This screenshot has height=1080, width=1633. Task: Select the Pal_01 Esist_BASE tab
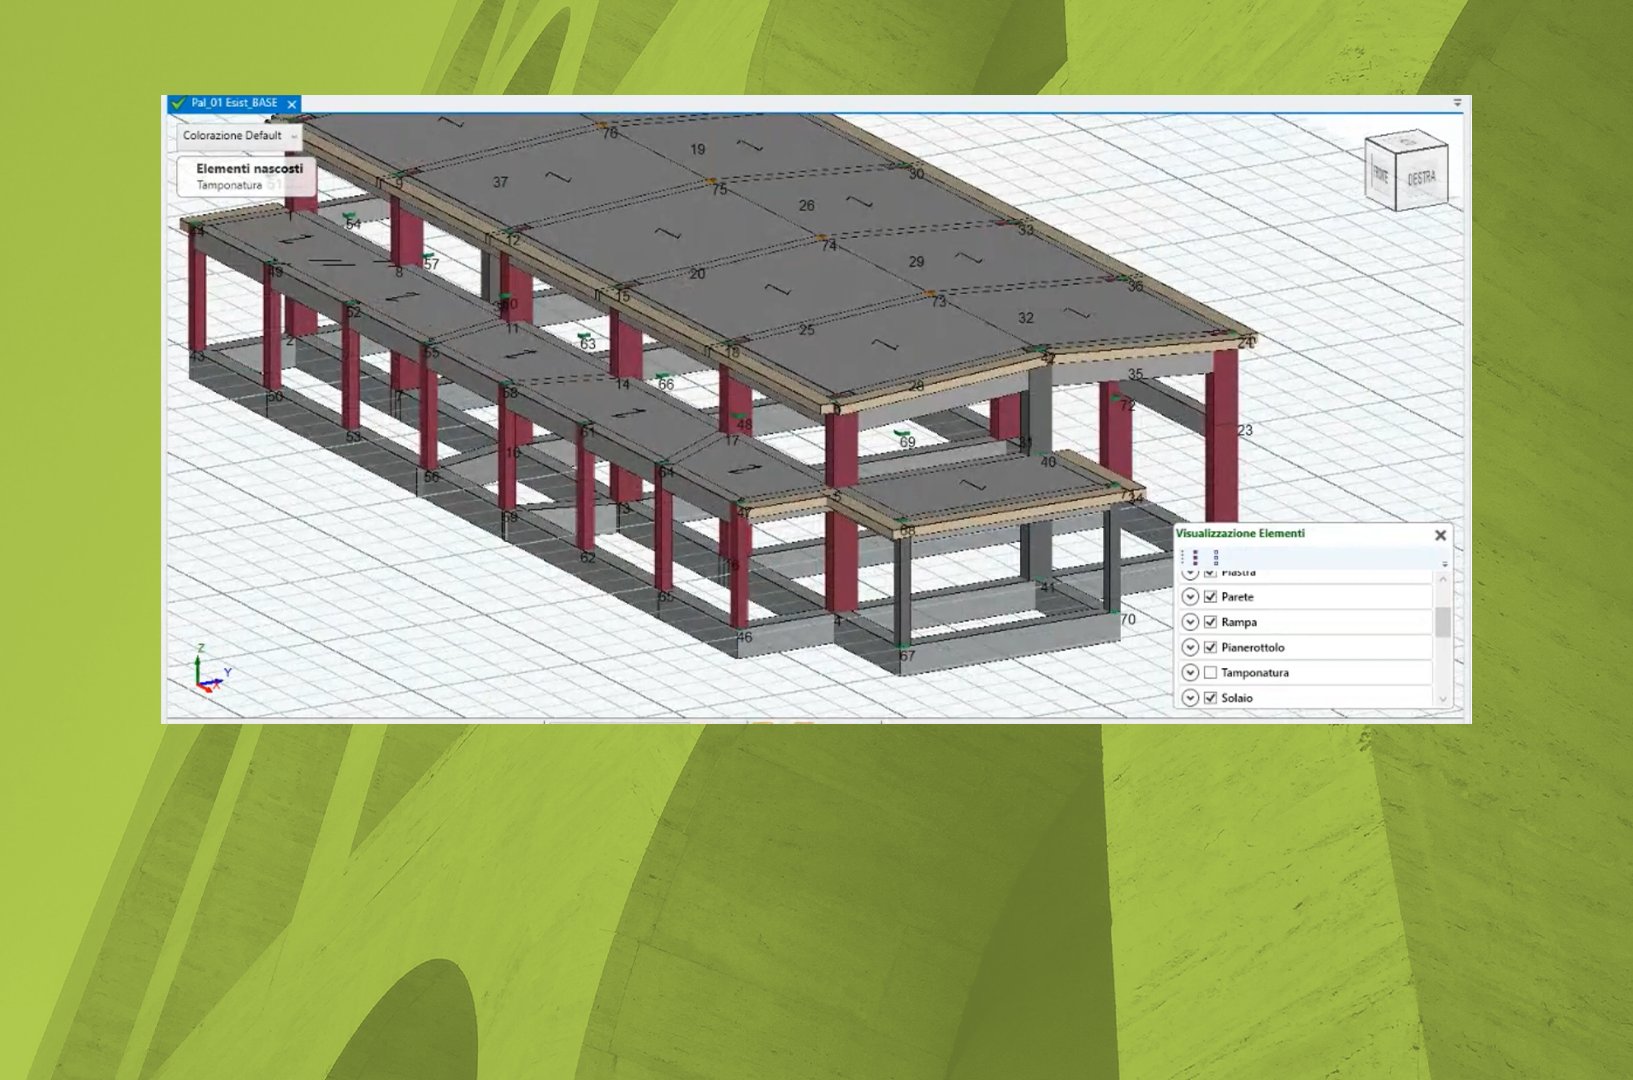point(234,103)
